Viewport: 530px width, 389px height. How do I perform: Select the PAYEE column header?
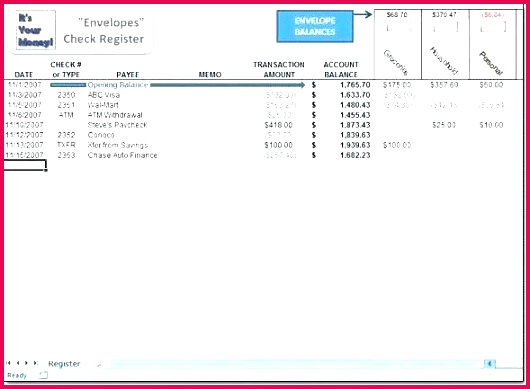(128, 74)
